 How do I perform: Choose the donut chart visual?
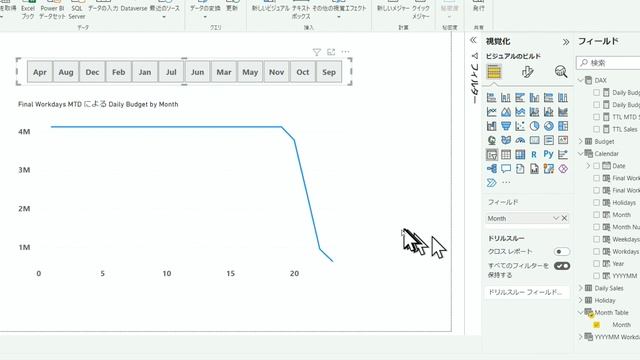point(549,126)
